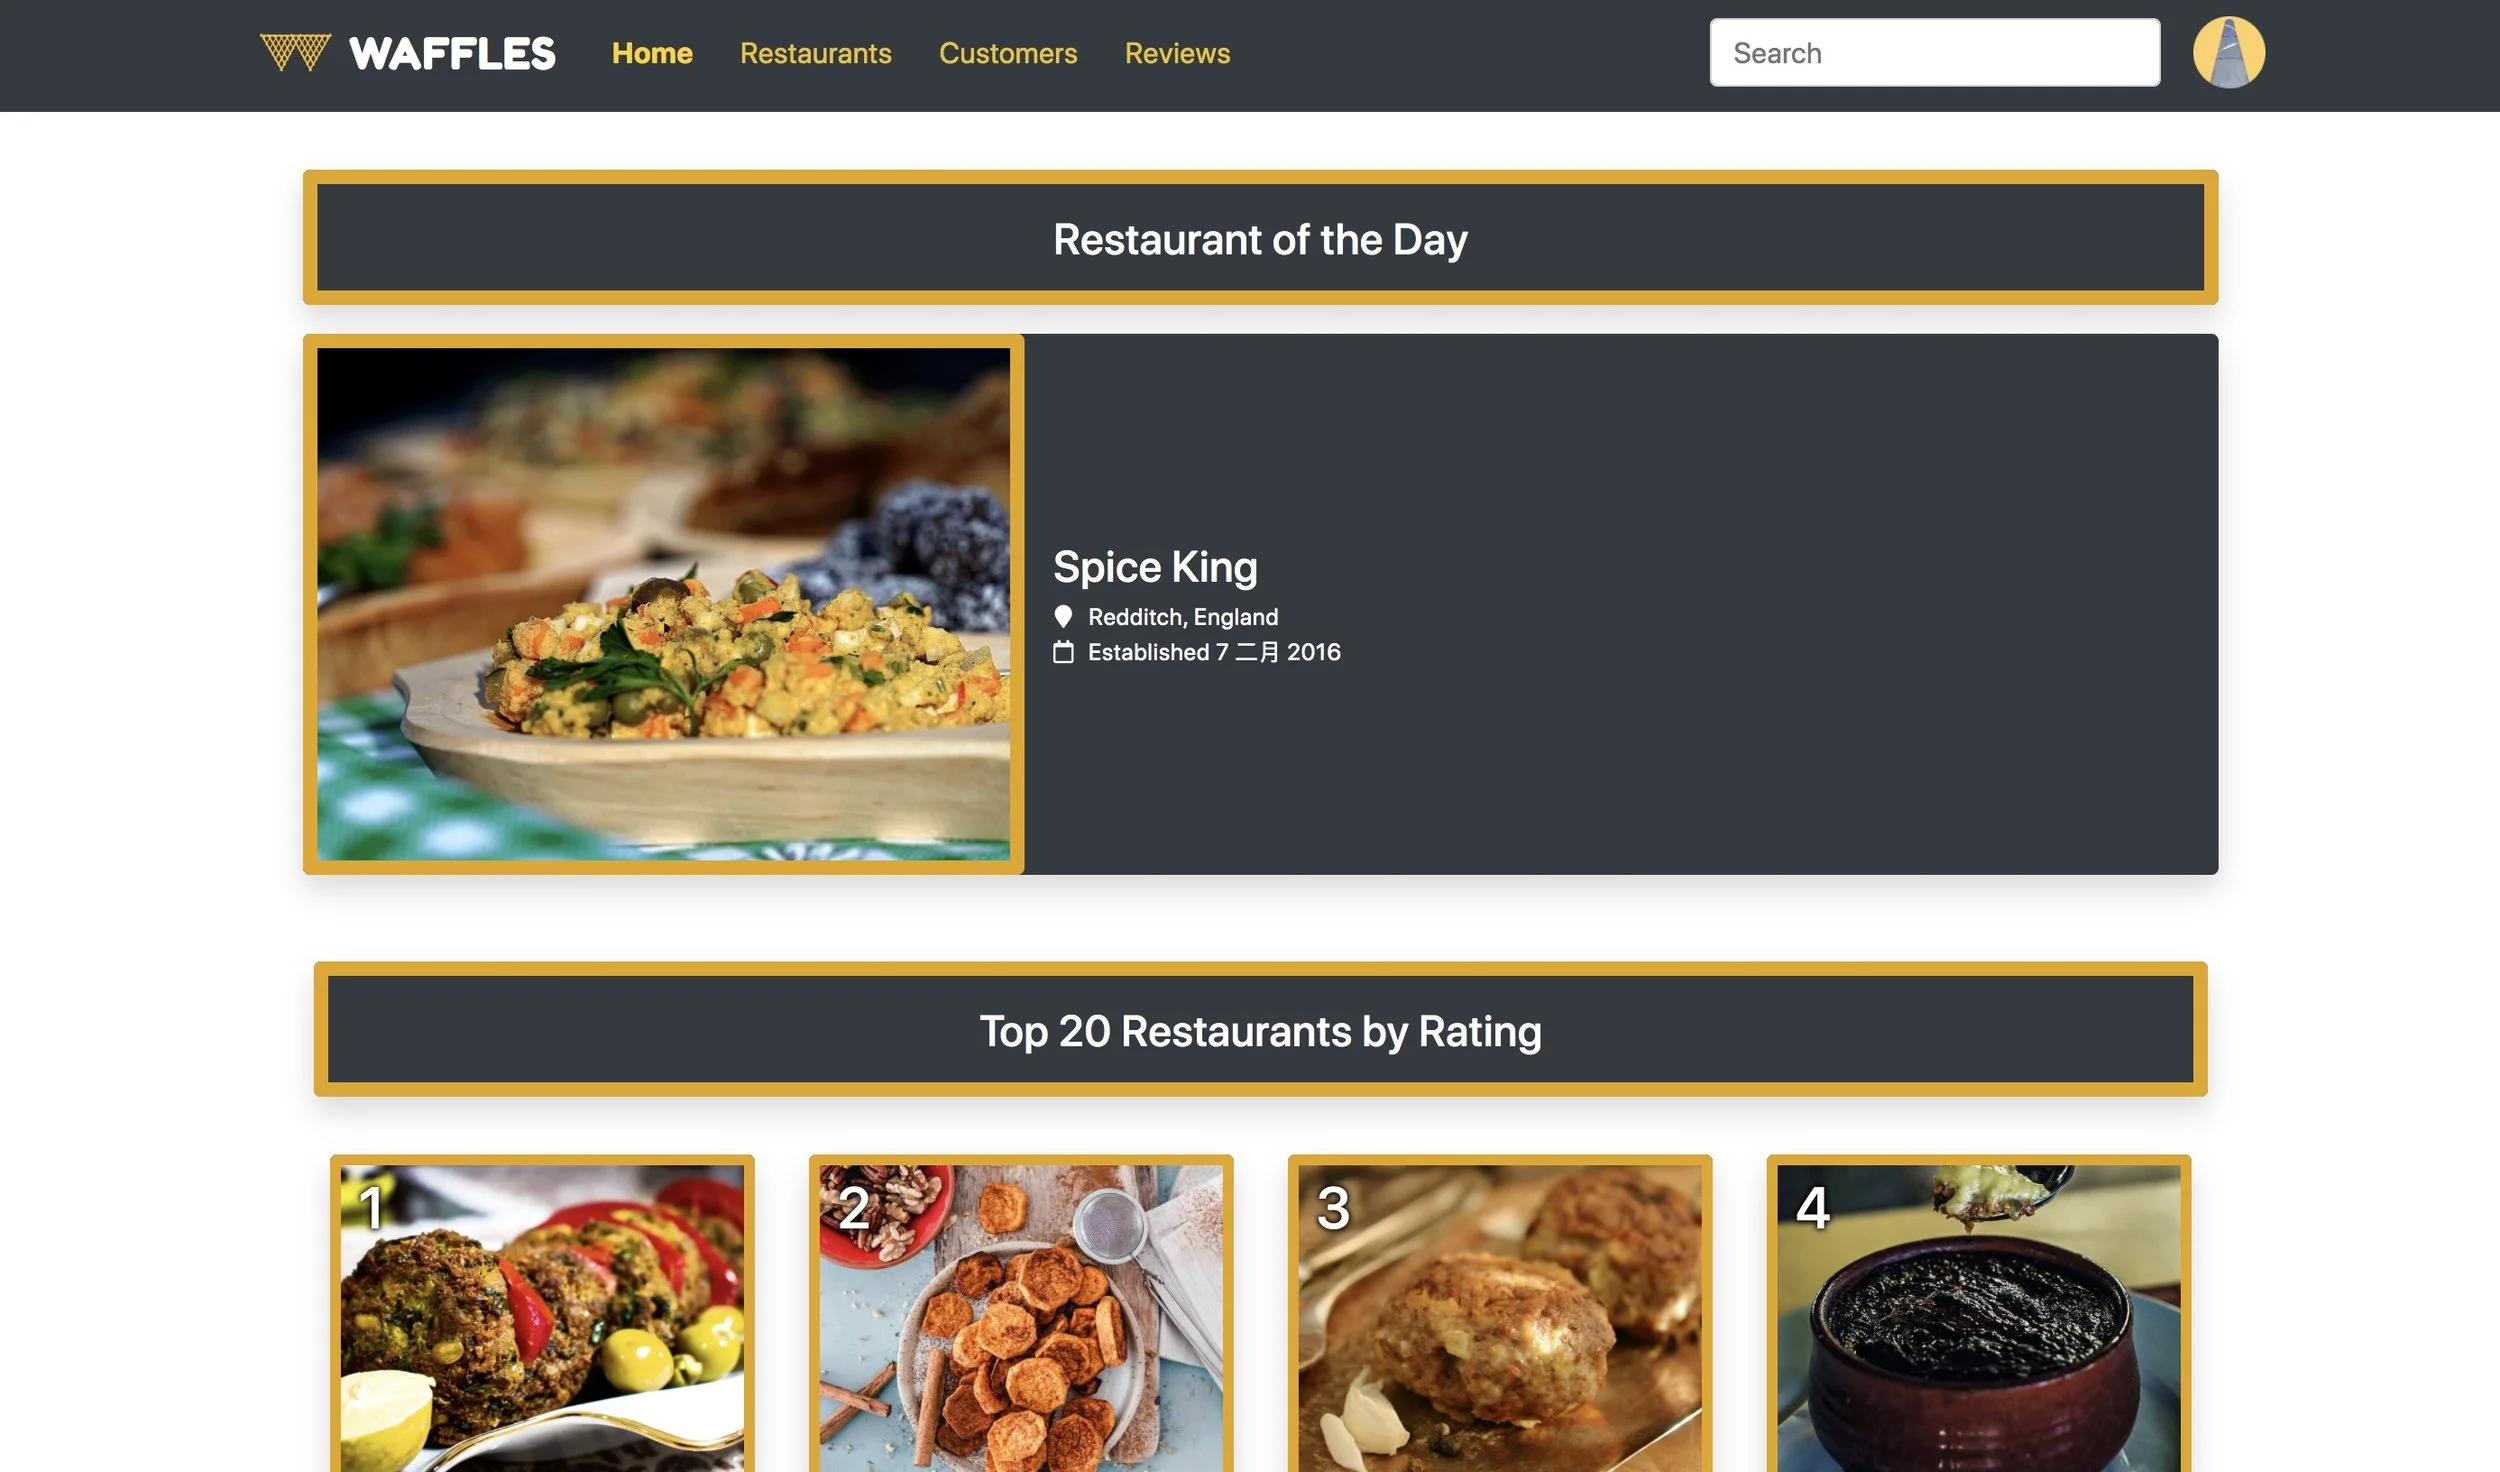
Task: Open the Reviews nav link
Action: [1177, 53]
